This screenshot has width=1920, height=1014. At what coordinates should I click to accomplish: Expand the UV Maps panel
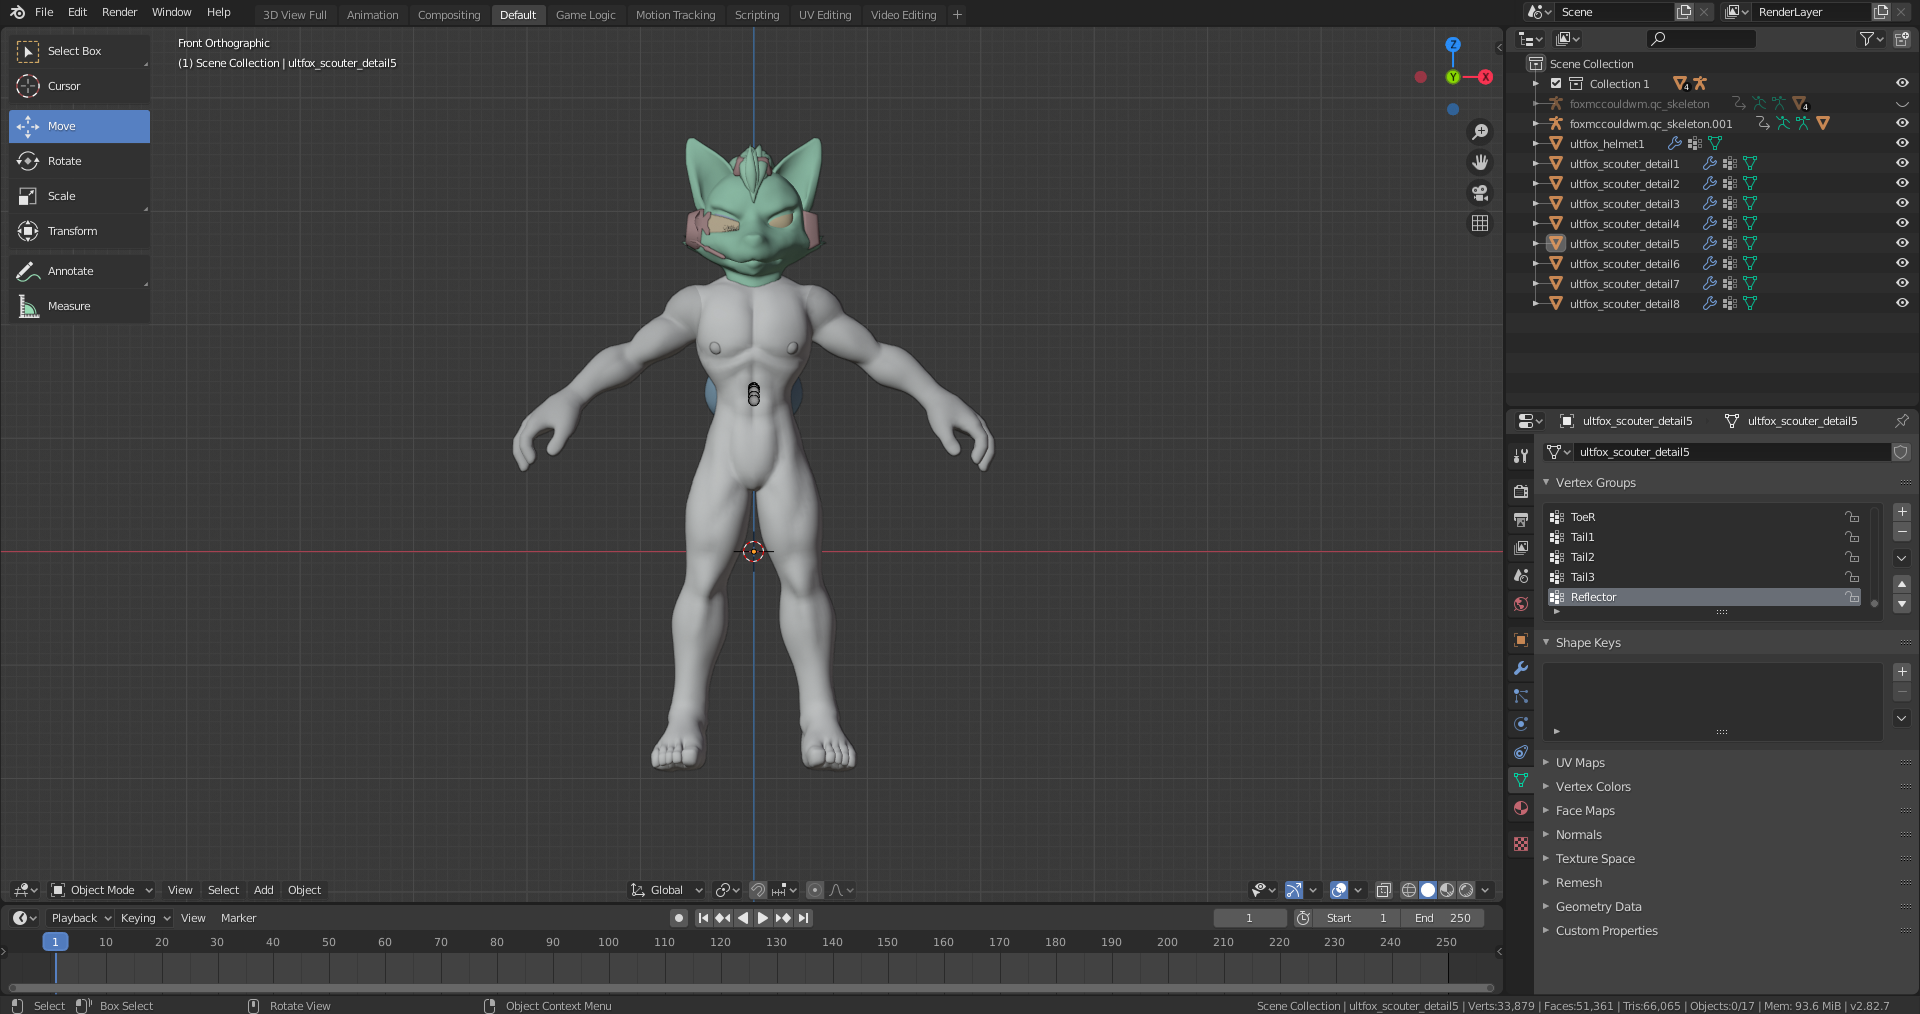(x=1580, y=763)
